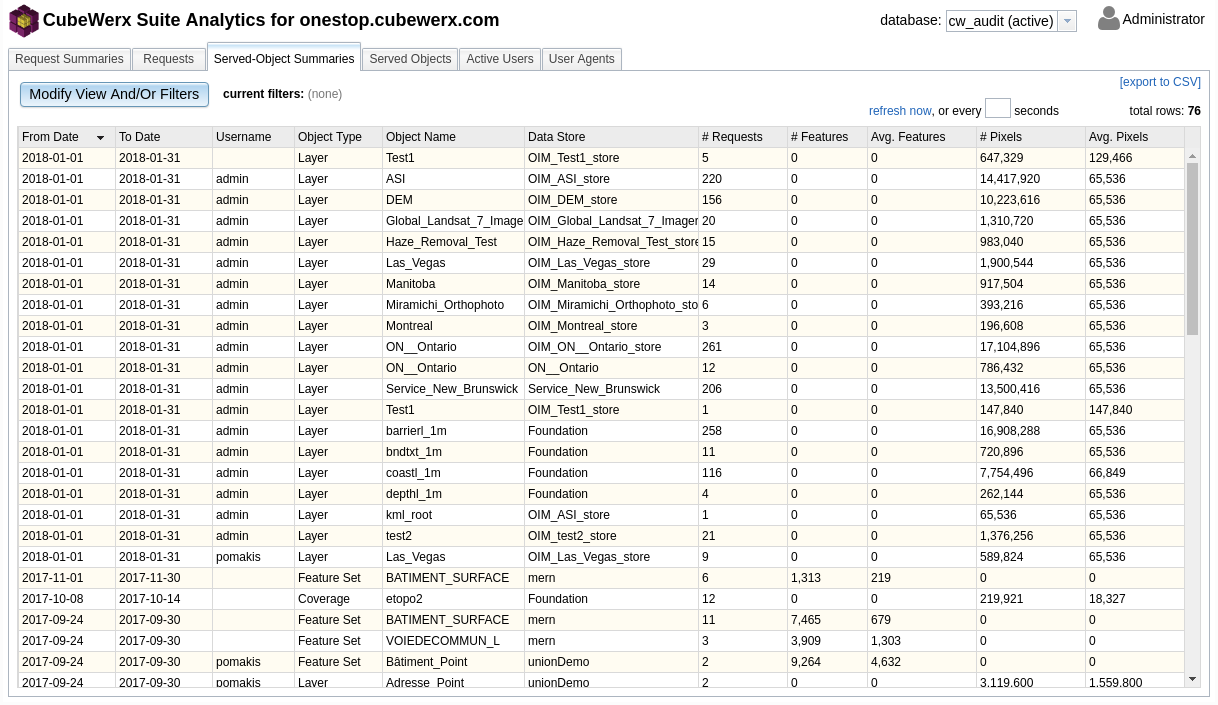The width and height of the screenshot is (1218, 705).
Task: Click the ASI object name cell
Action: pos(453,179)
